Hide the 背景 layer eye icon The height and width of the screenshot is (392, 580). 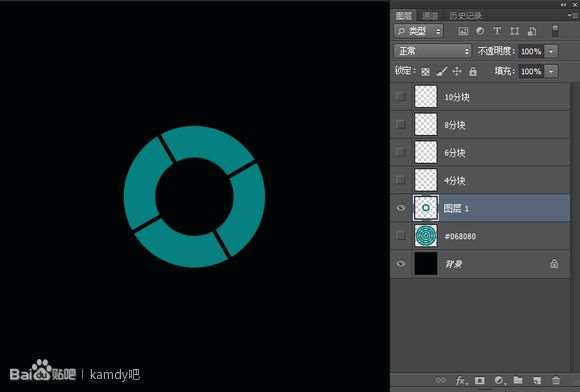[x=401, y=264]
